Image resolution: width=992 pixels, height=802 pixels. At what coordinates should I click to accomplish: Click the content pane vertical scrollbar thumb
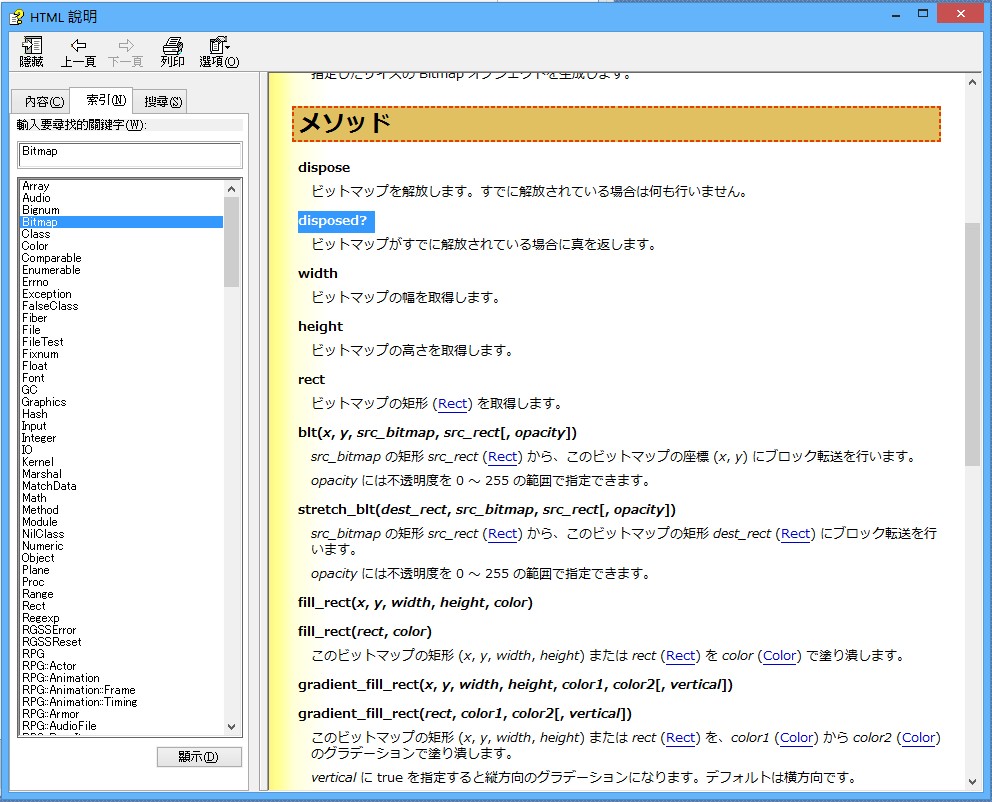972,344
